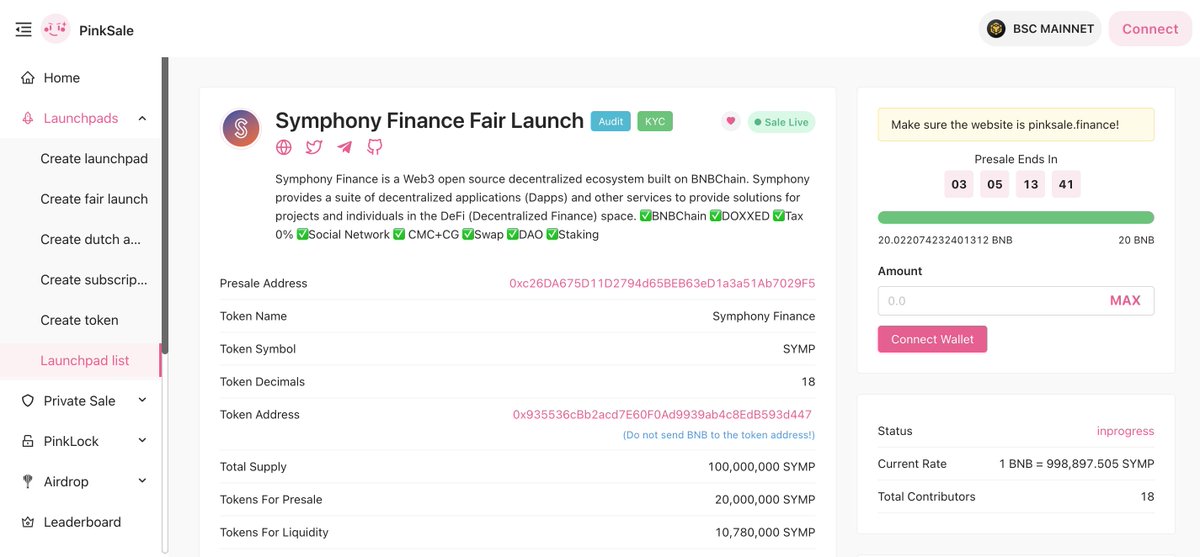Viewport: 1200px width, 557px height.
Task: Click the KYC badge
Action: point(655,122)
